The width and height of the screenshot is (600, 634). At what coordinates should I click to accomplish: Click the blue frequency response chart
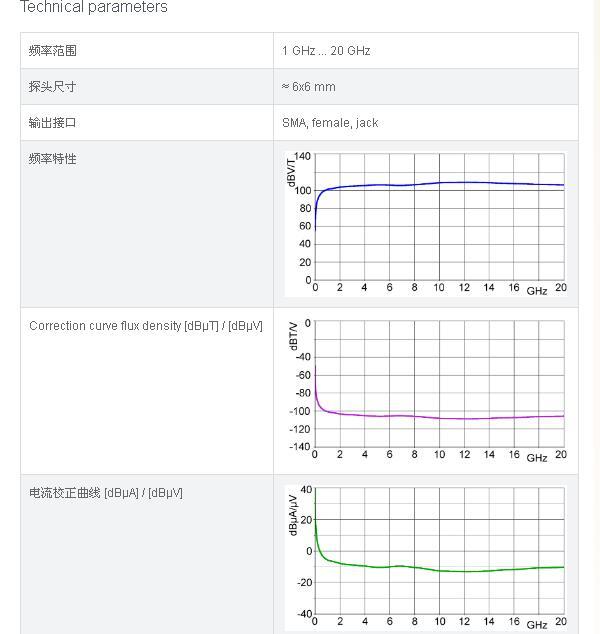[x=426, y=223]
